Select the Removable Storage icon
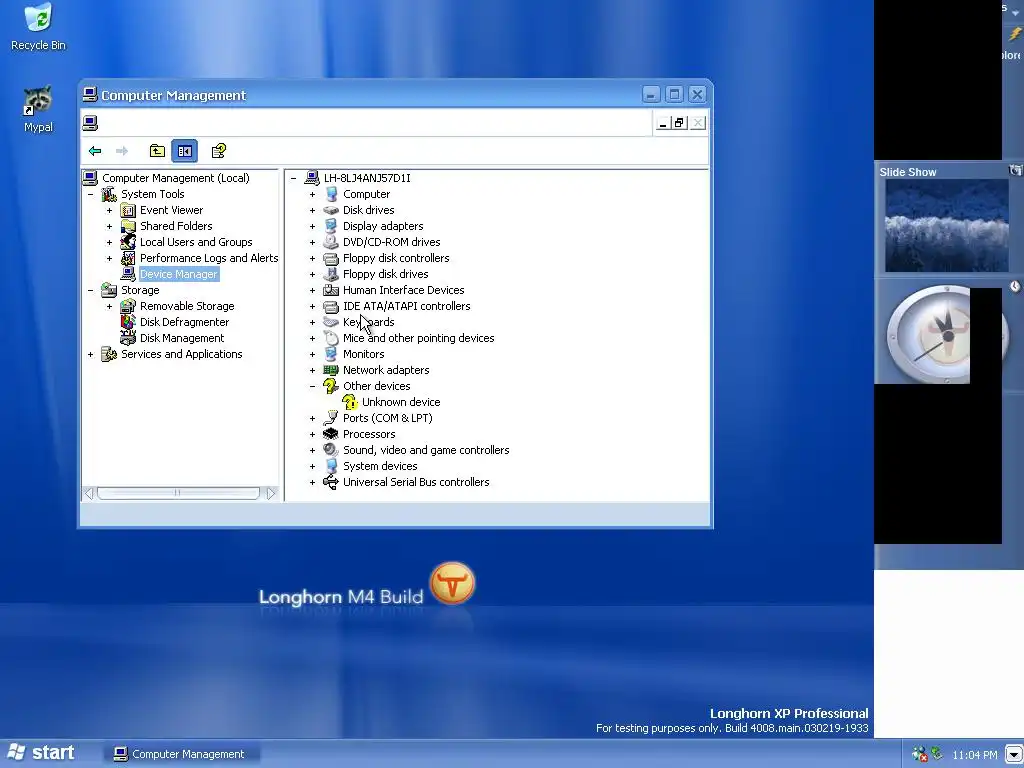 click(128, 306)
